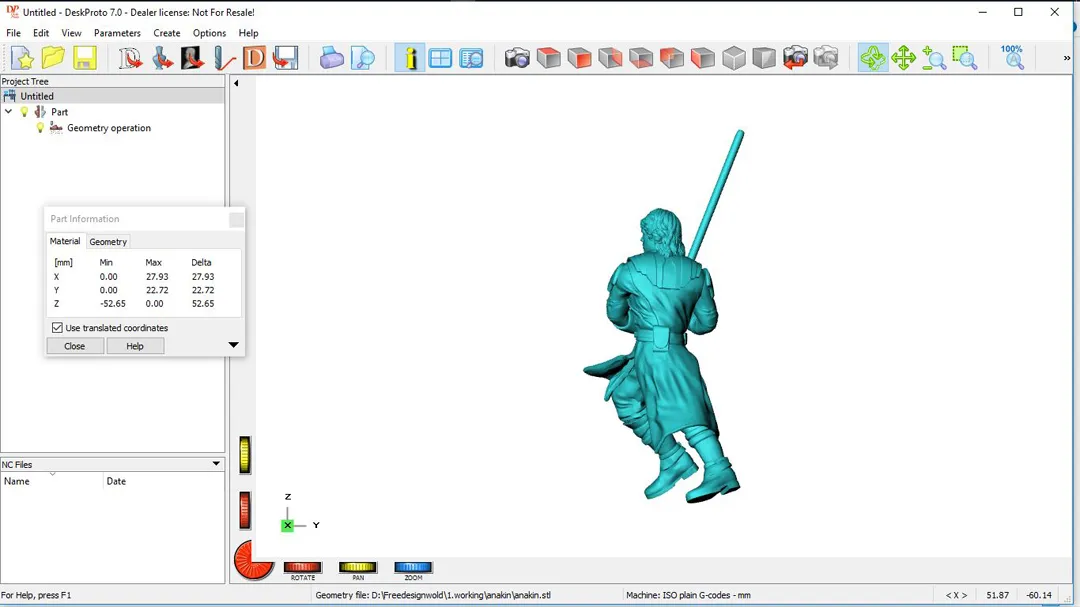Click the Write NC program file icon

click(285, 59)
